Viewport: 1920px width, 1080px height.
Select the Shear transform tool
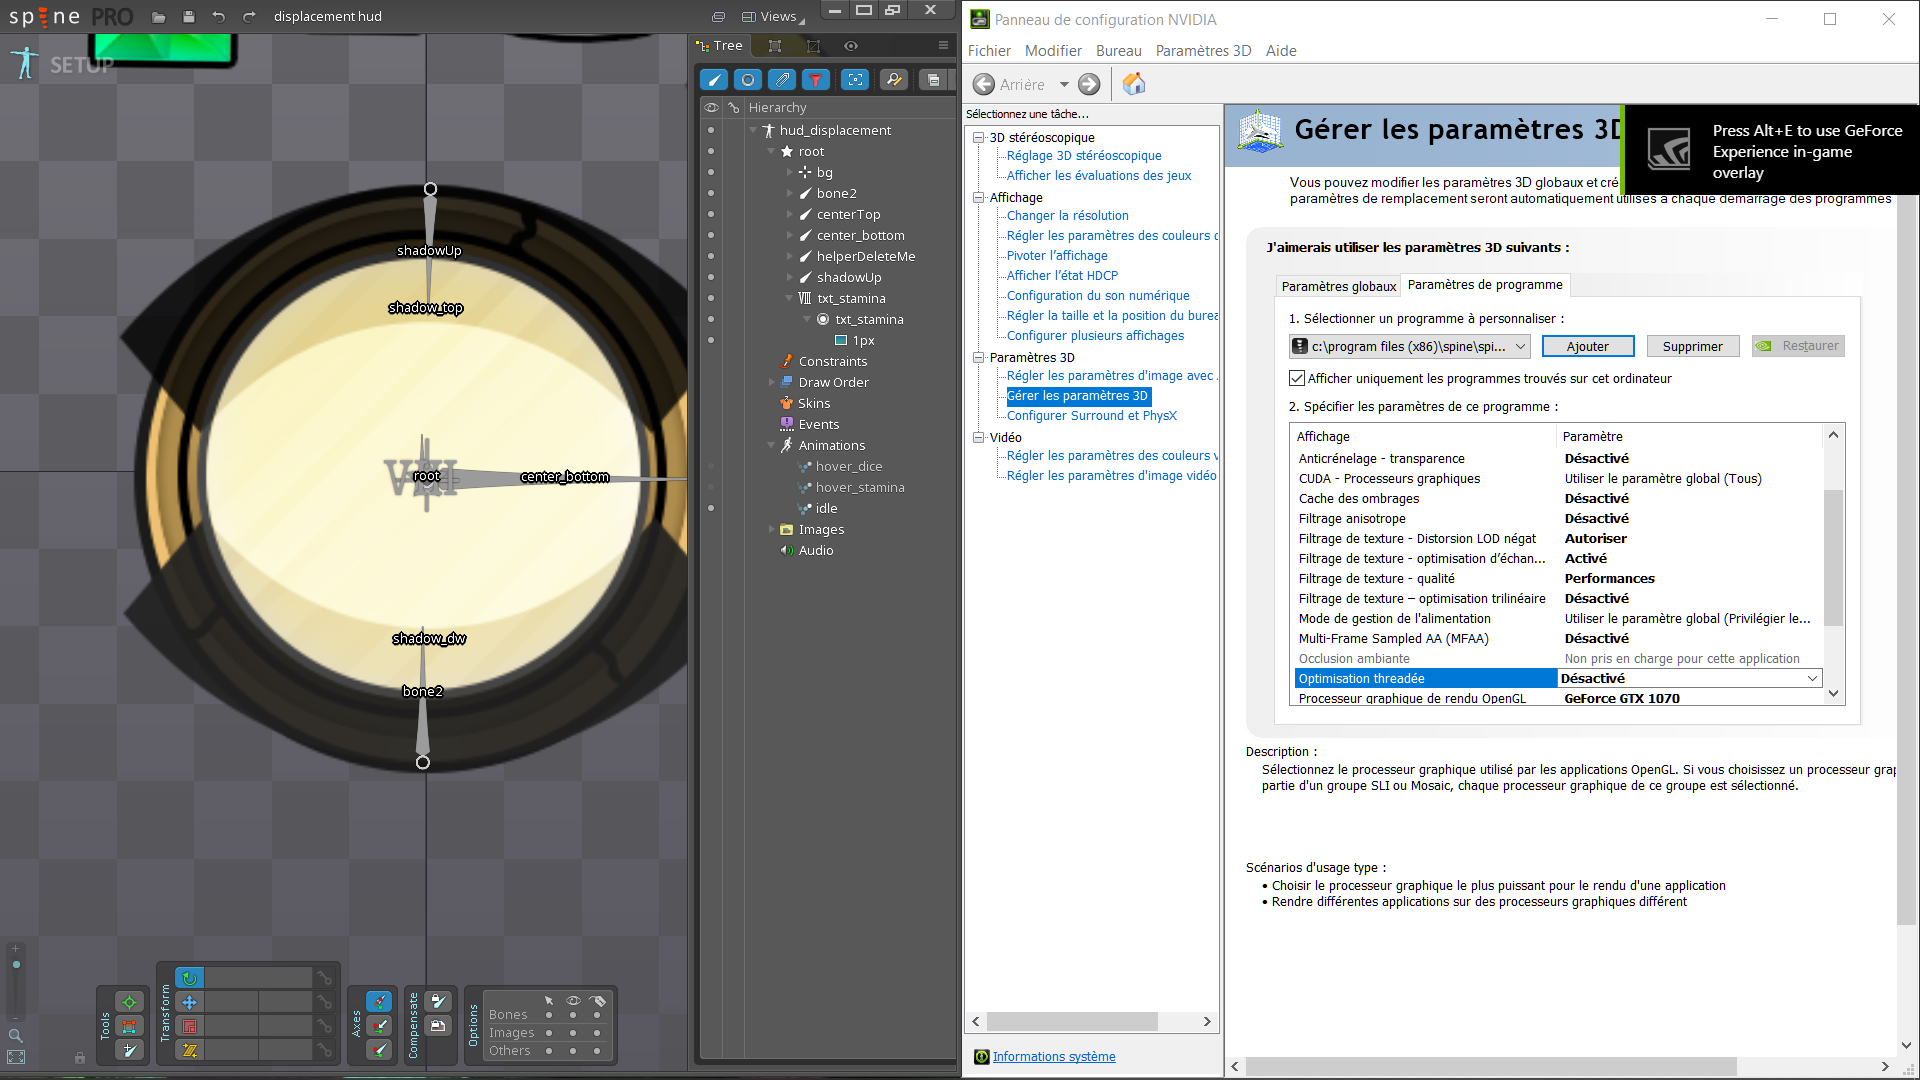point(189,1050)
